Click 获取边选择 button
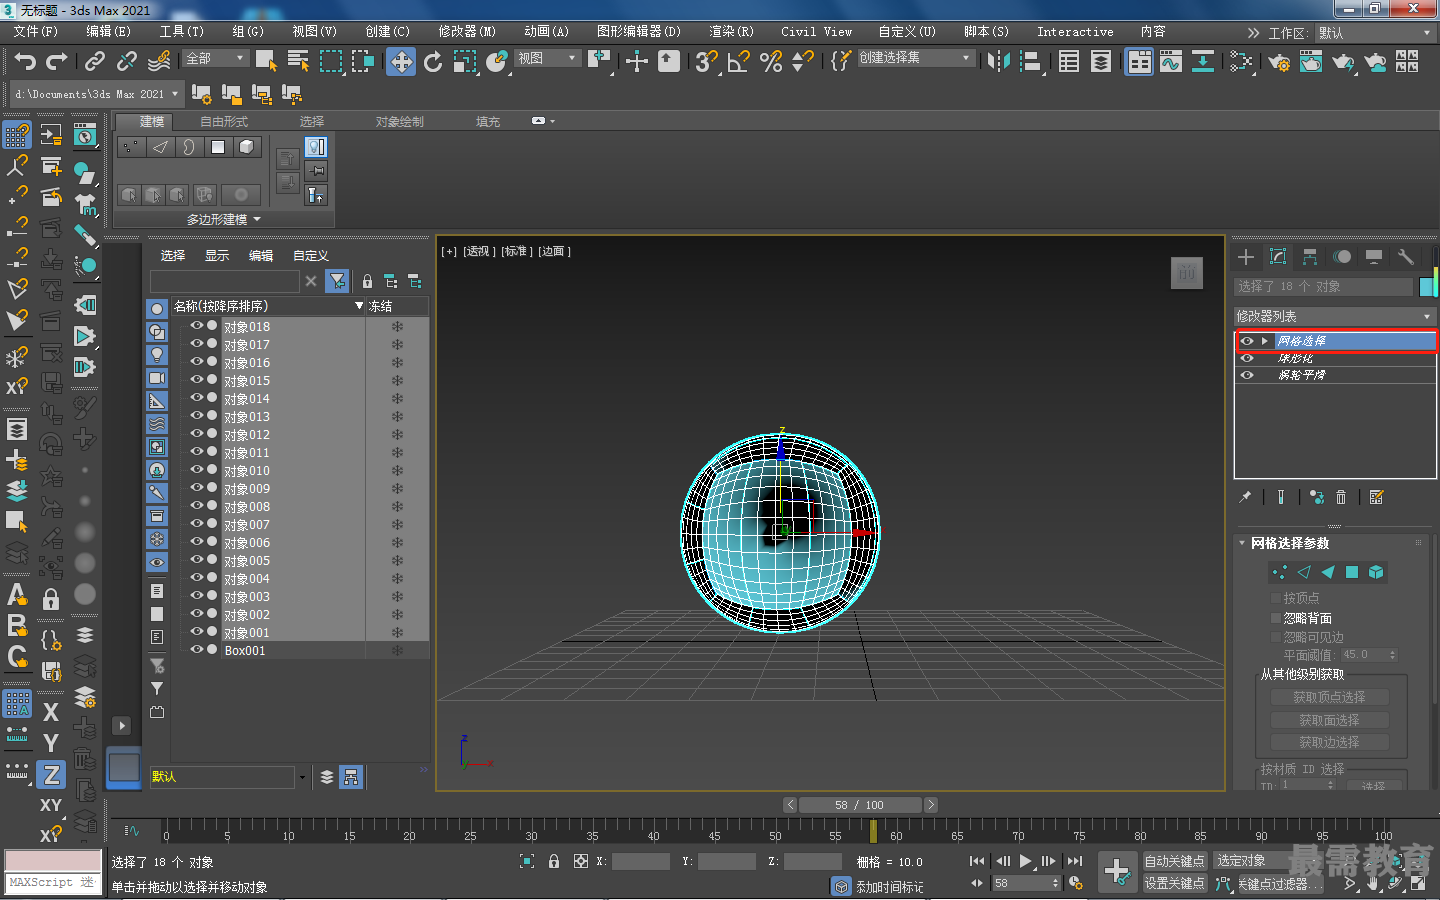Screen dimensions: 1440x900 (x=1329, y=742)
